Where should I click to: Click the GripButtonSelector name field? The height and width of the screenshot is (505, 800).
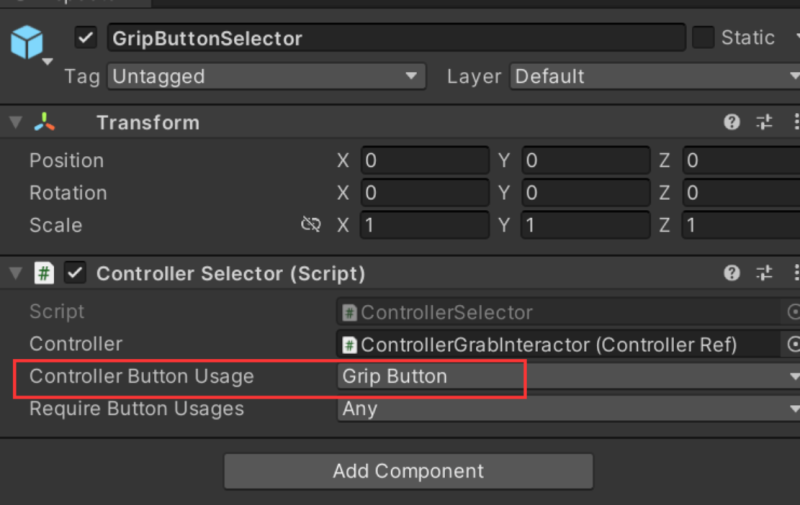(x=395, y=38)
